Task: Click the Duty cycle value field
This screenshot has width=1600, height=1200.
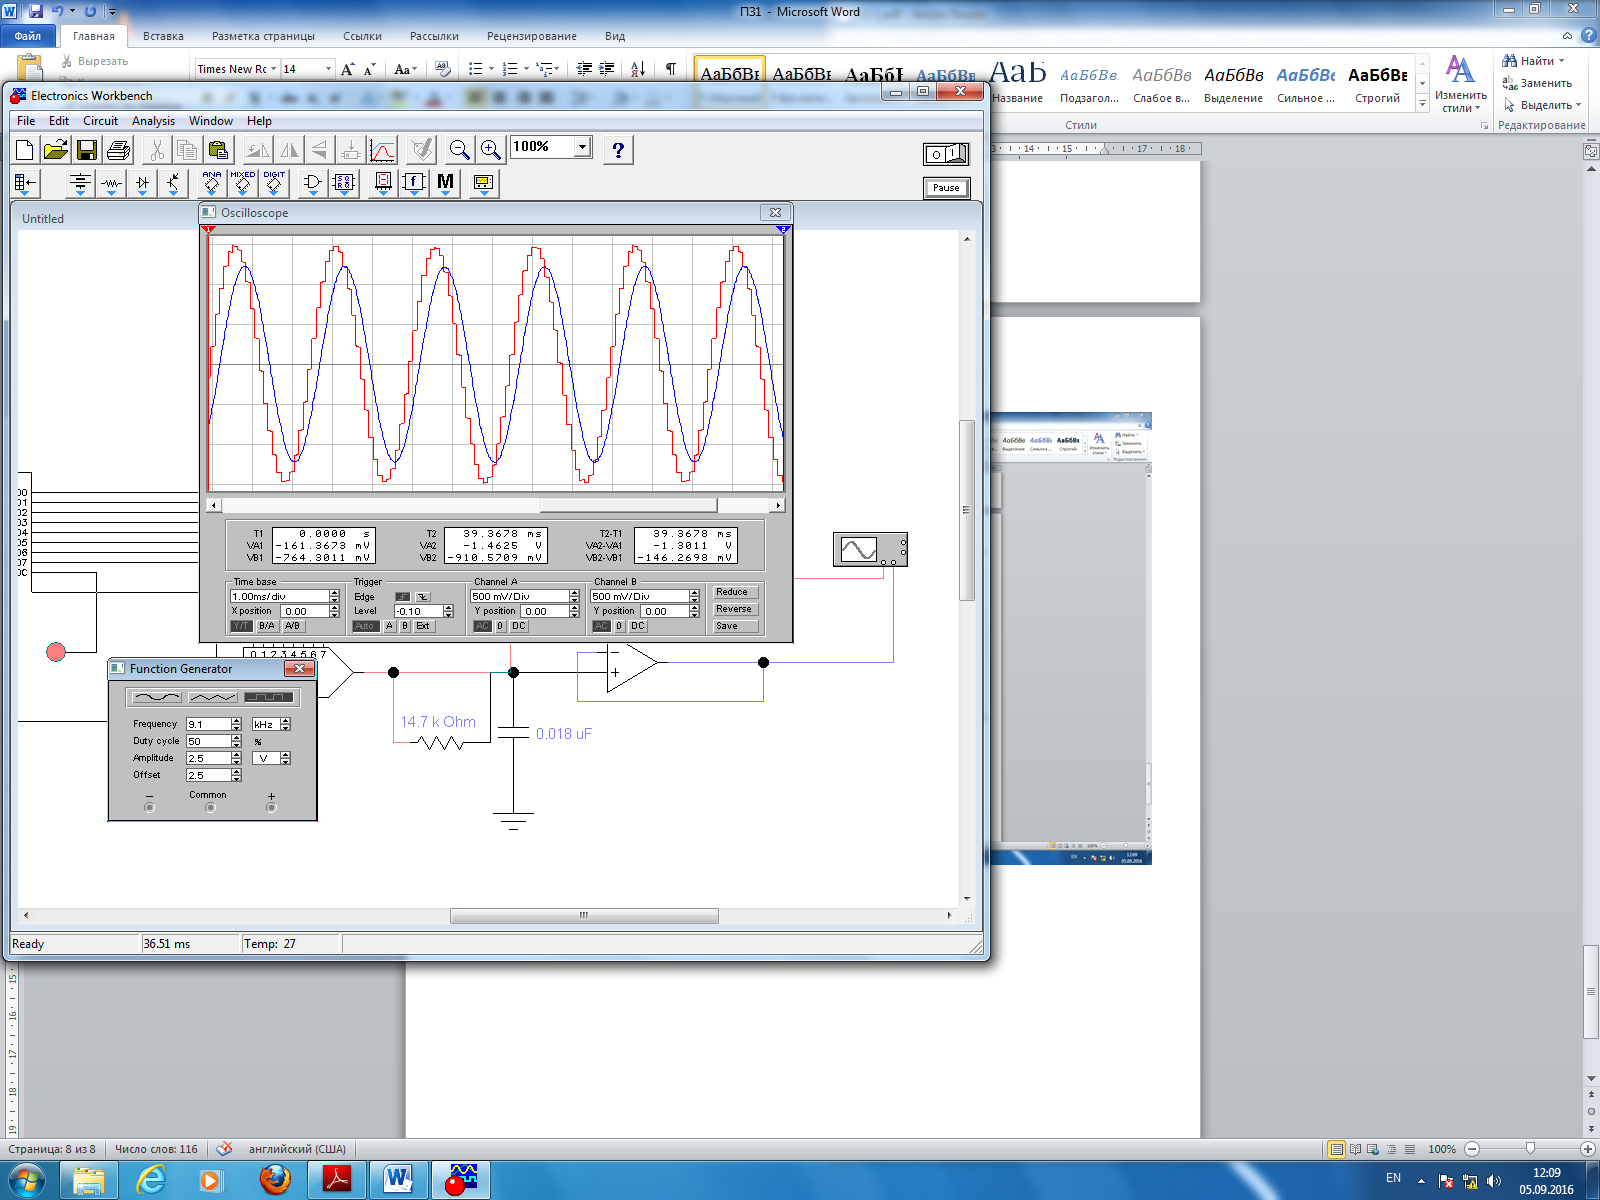Action: (x=208, y=741)
